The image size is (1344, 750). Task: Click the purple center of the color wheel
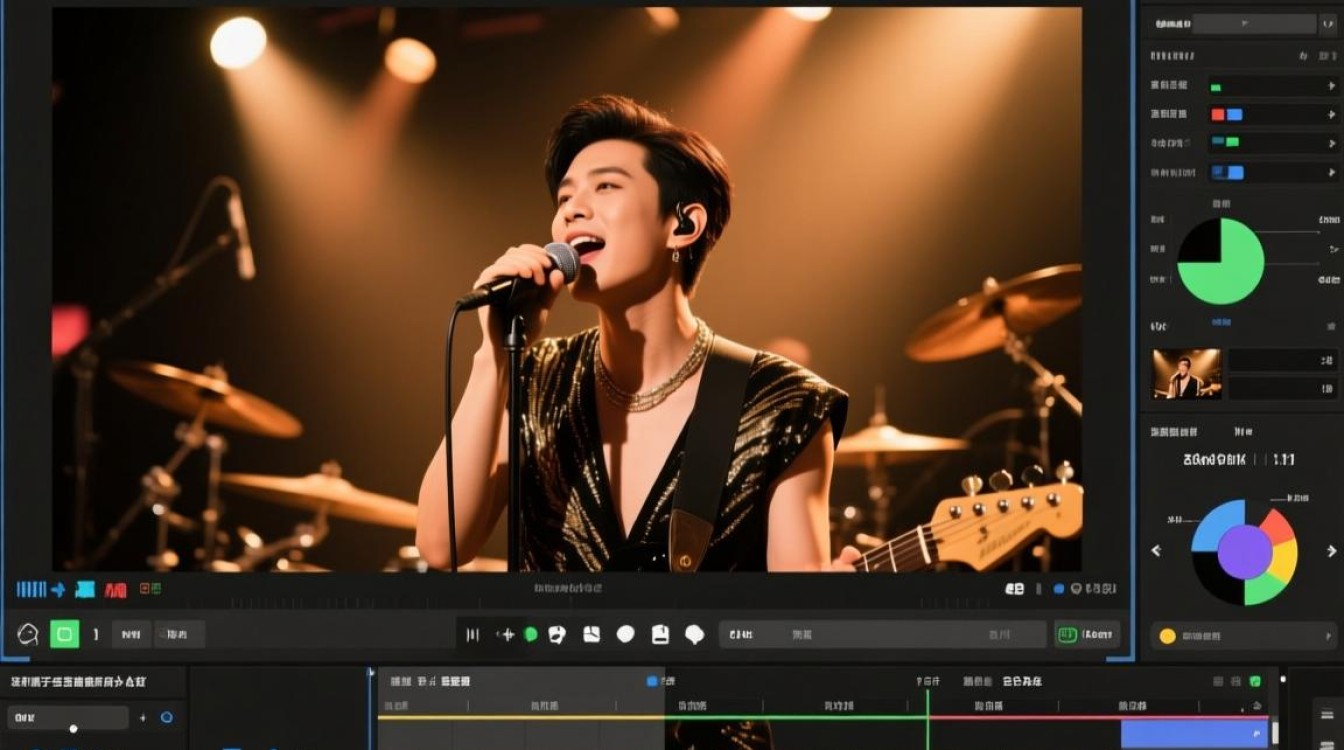1244,552
